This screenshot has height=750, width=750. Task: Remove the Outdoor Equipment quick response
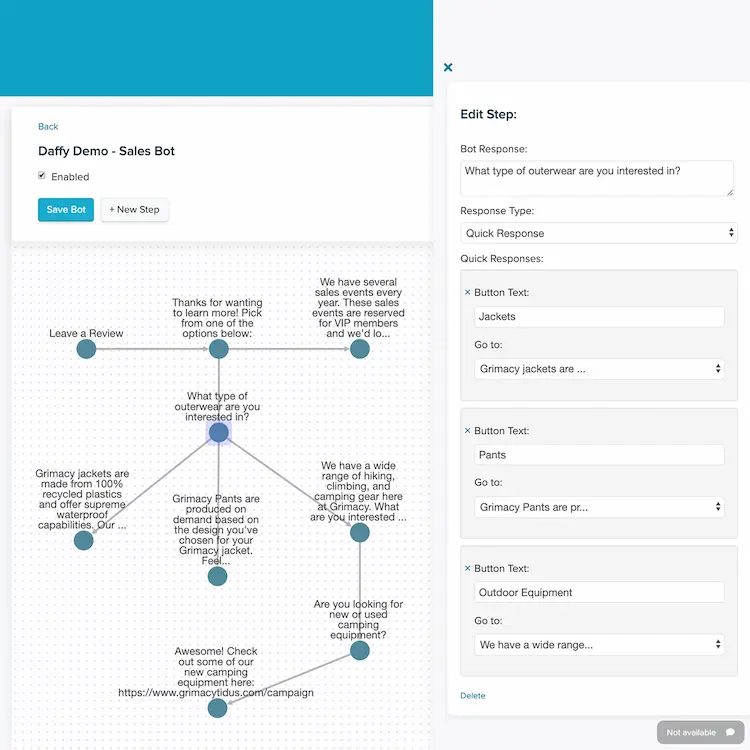pyautogui.click(x=467, y=568)
